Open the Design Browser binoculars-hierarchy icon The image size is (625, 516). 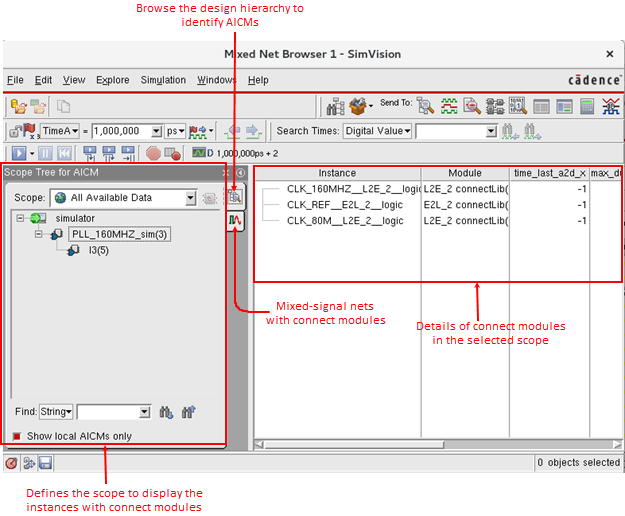tap(335, 107)
